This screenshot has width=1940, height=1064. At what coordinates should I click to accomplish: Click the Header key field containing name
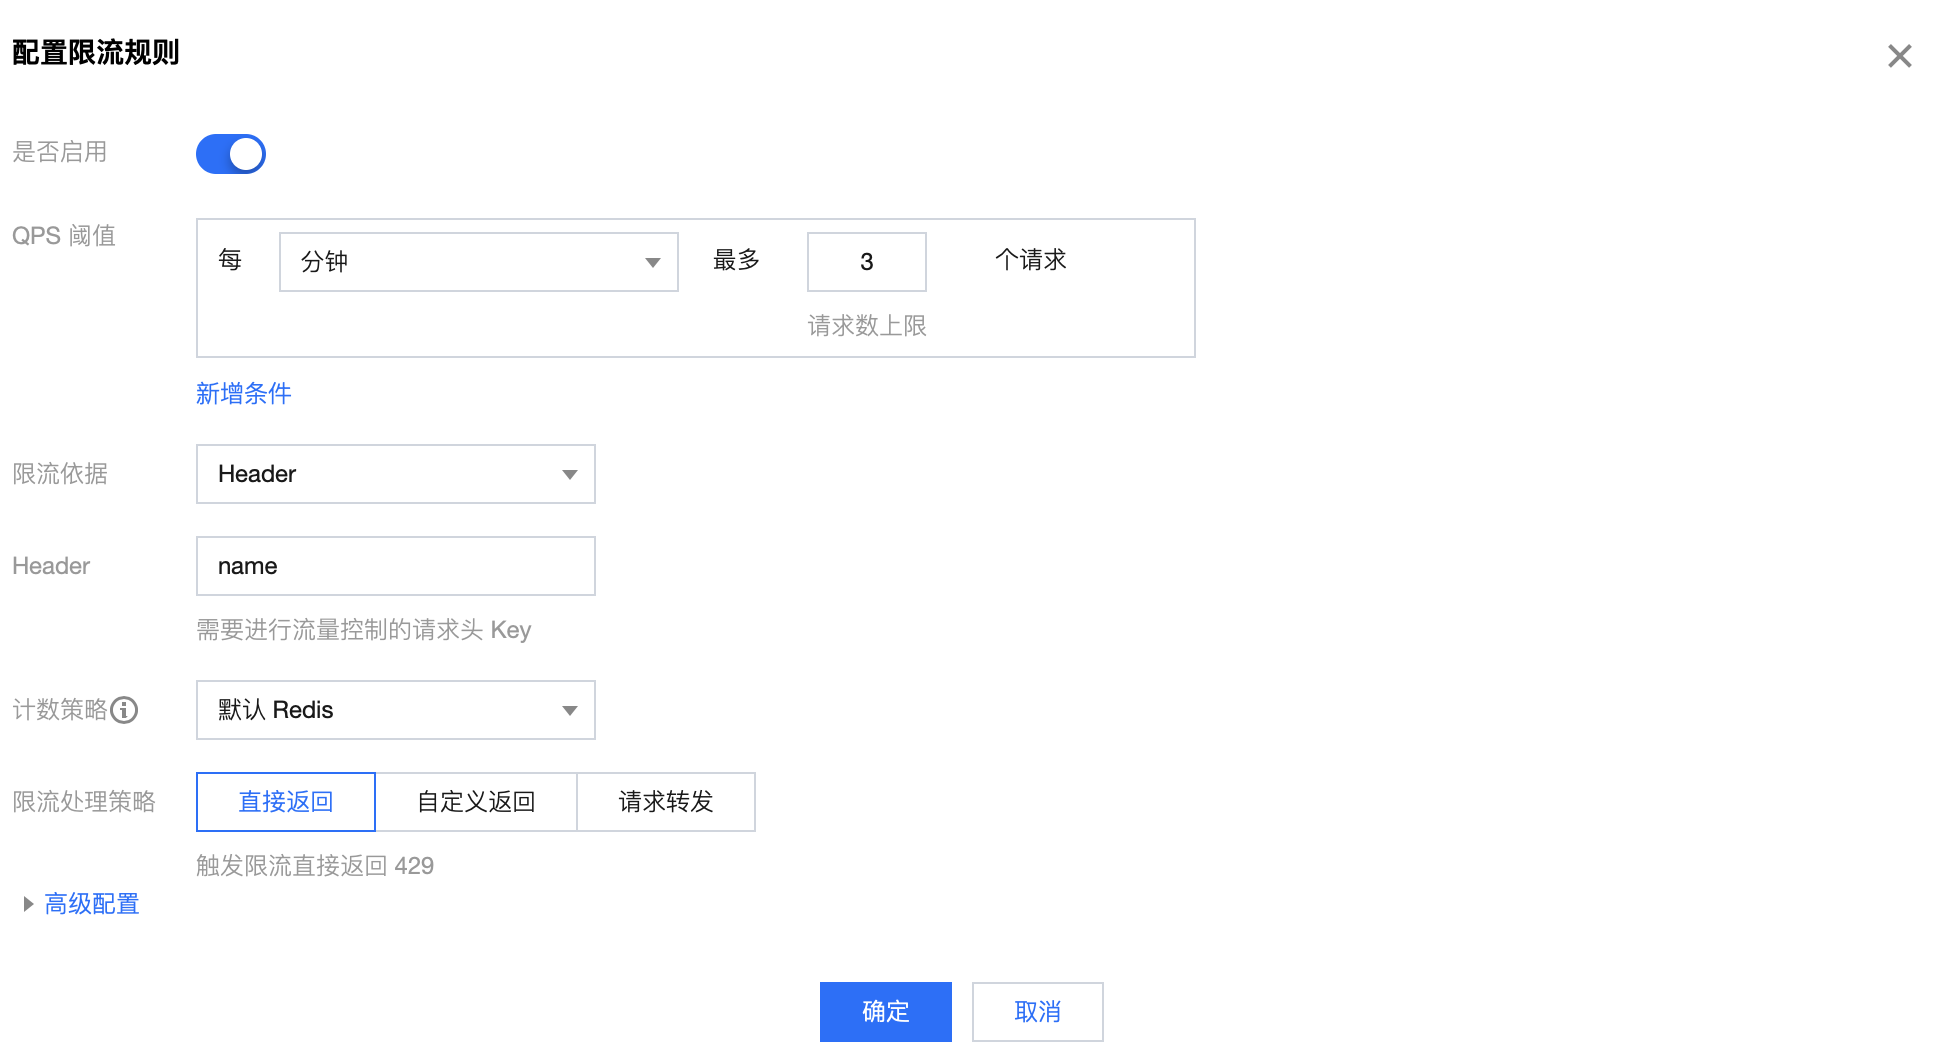(396, 566)
